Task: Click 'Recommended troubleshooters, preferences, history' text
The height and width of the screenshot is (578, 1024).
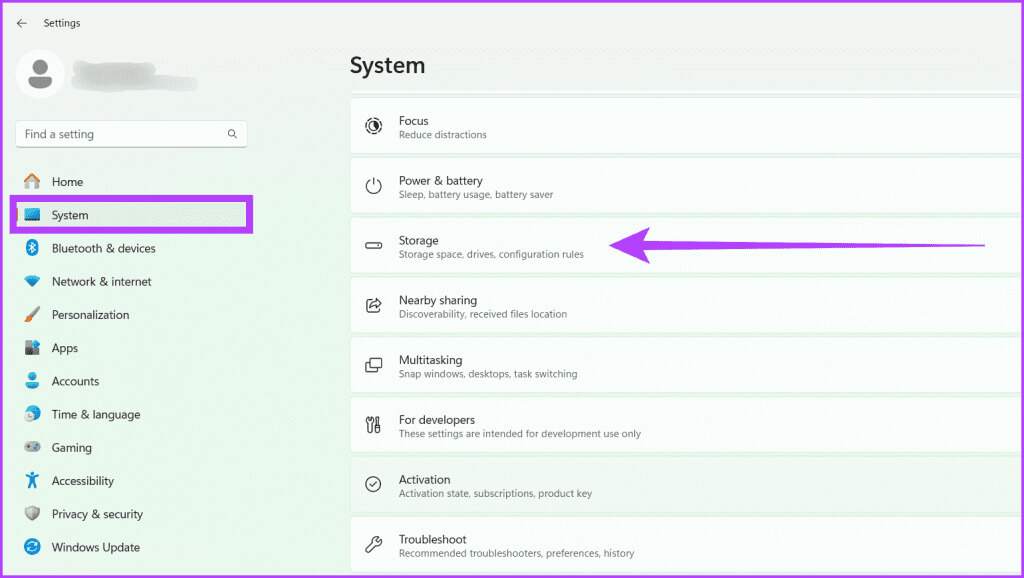Action: click(517, 553)
